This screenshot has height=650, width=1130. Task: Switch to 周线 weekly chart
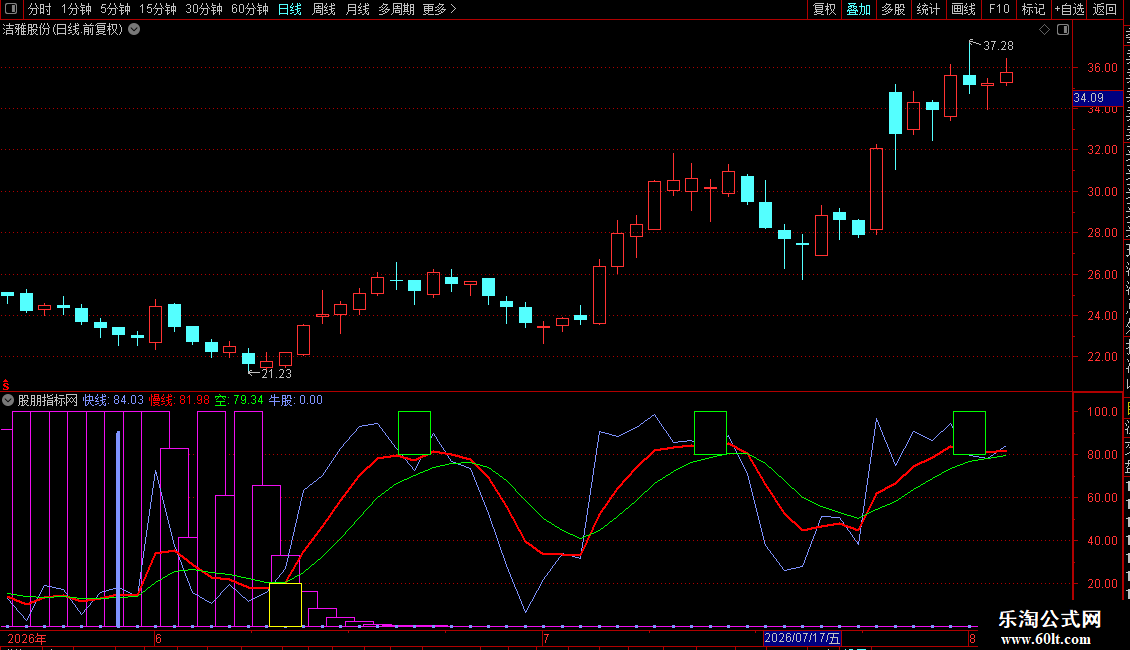click(324, 9)
